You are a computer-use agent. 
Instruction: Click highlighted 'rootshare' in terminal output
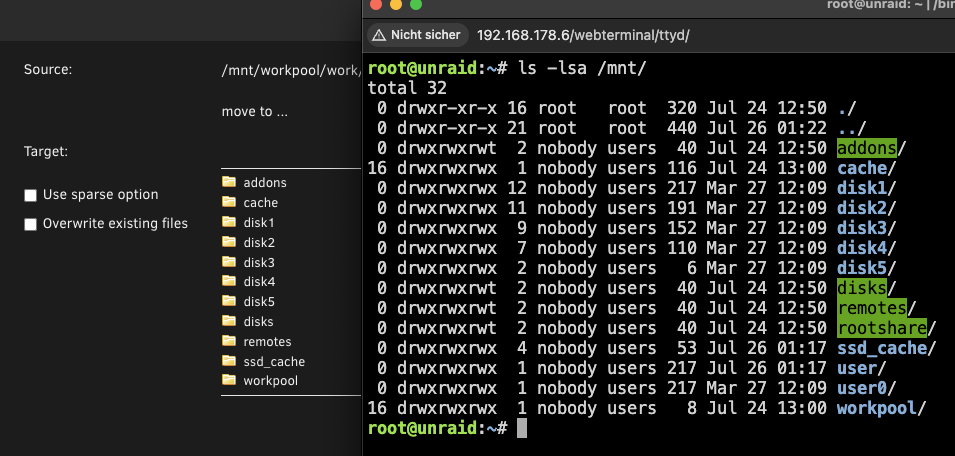pos(882,328)
